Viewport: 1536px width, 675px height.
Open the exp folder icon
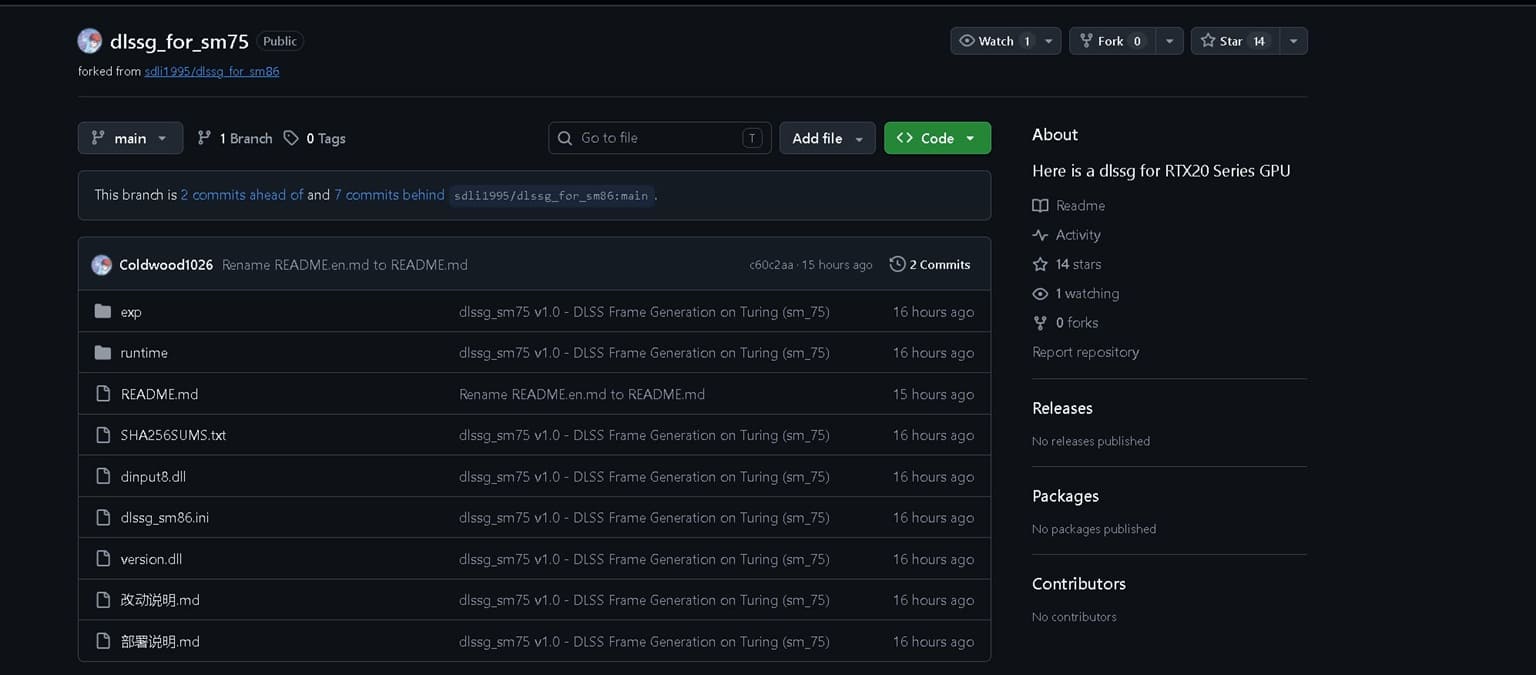click(102, 312)
